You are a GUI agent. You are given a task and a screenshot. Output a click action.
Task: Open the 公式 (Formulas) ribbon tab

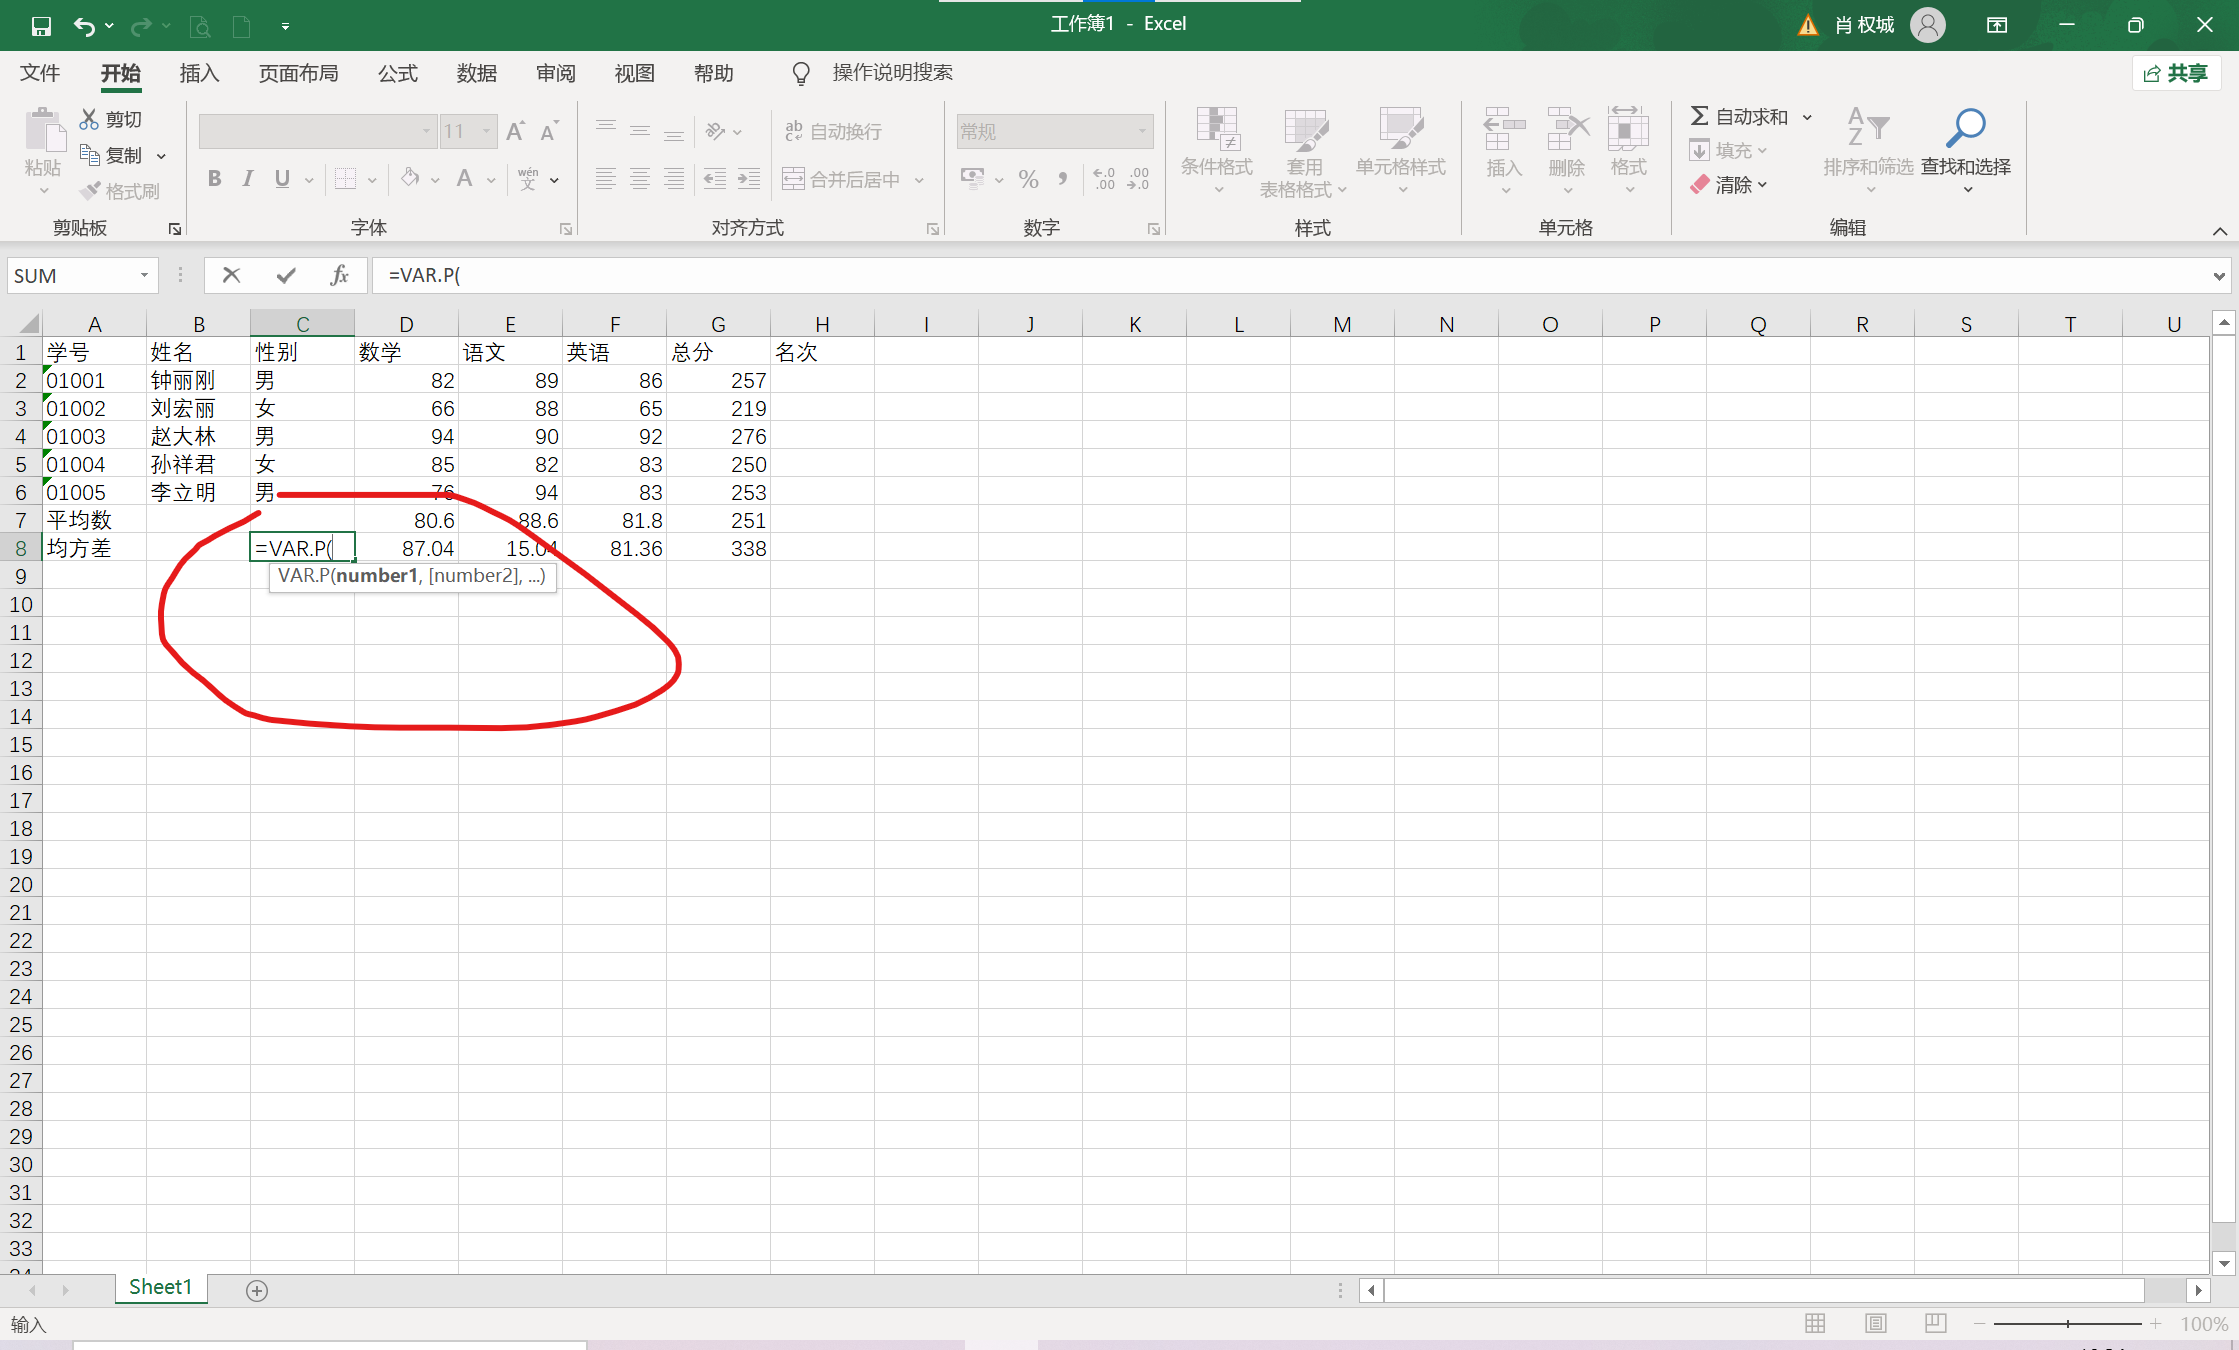click(x=397, y=73)
